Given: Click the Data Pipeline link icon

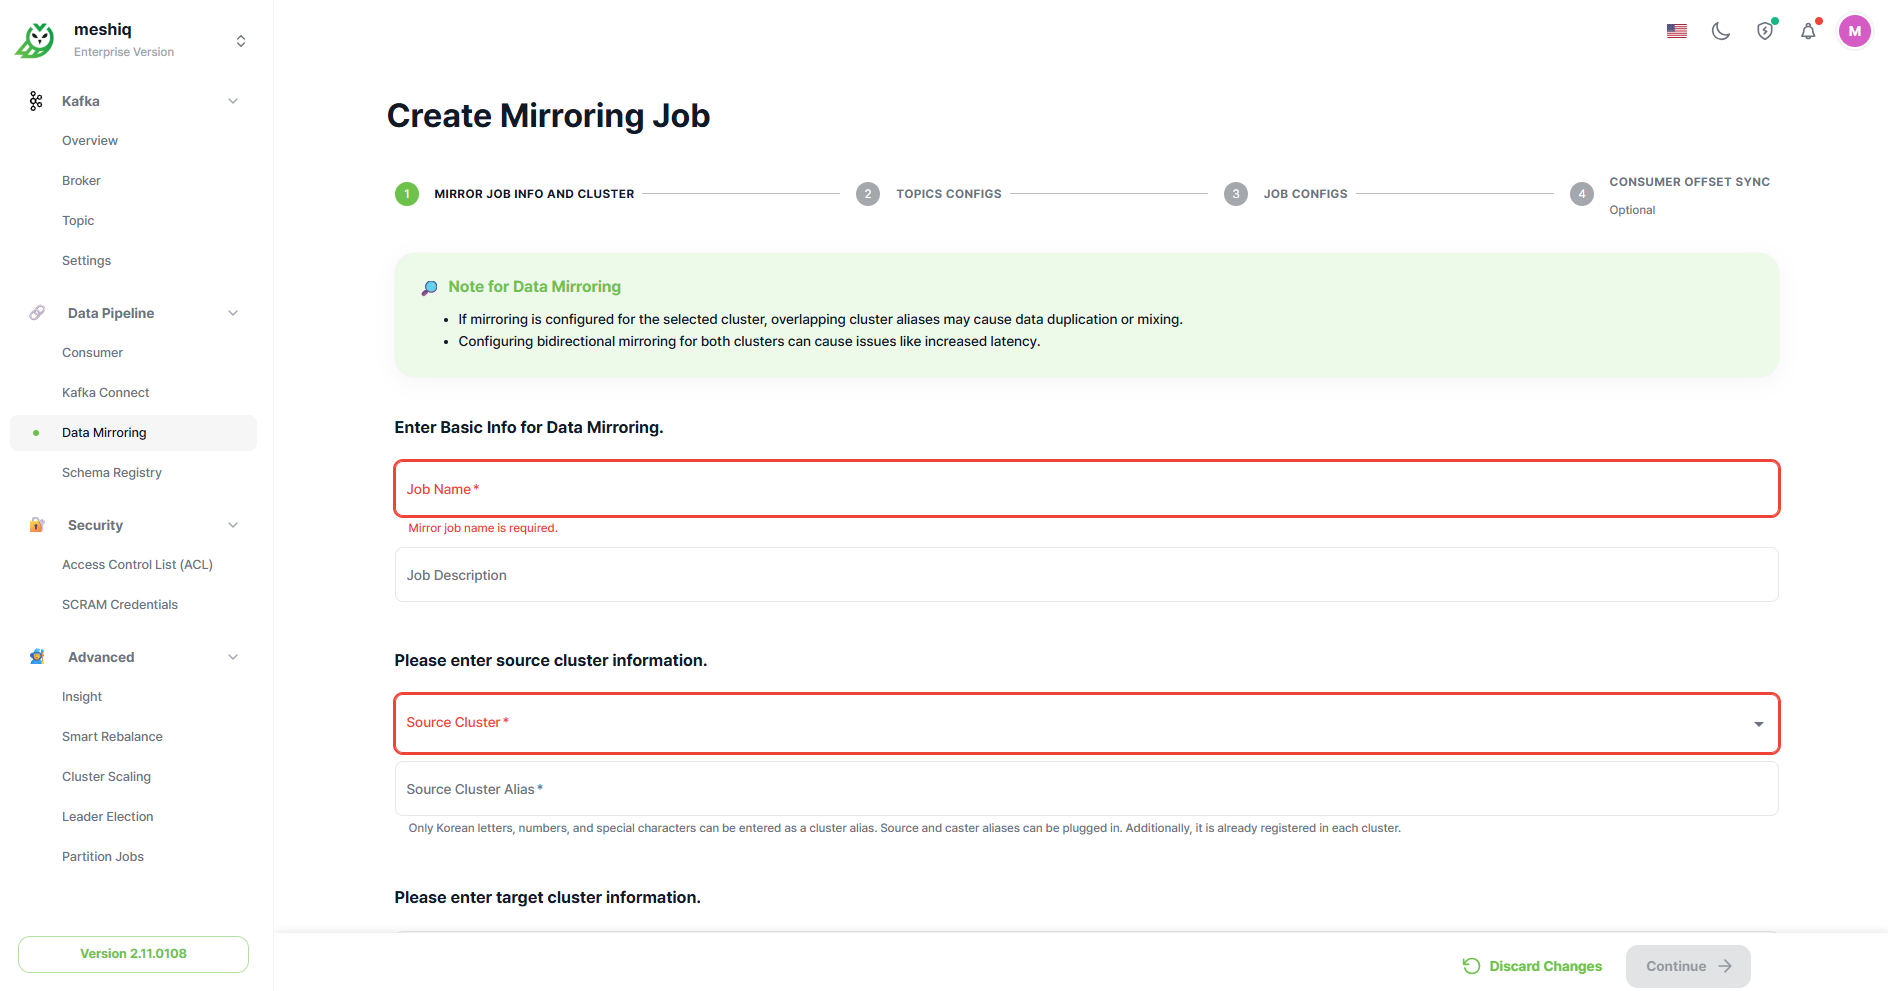Looking at the screenshot, I should point(37,313).
